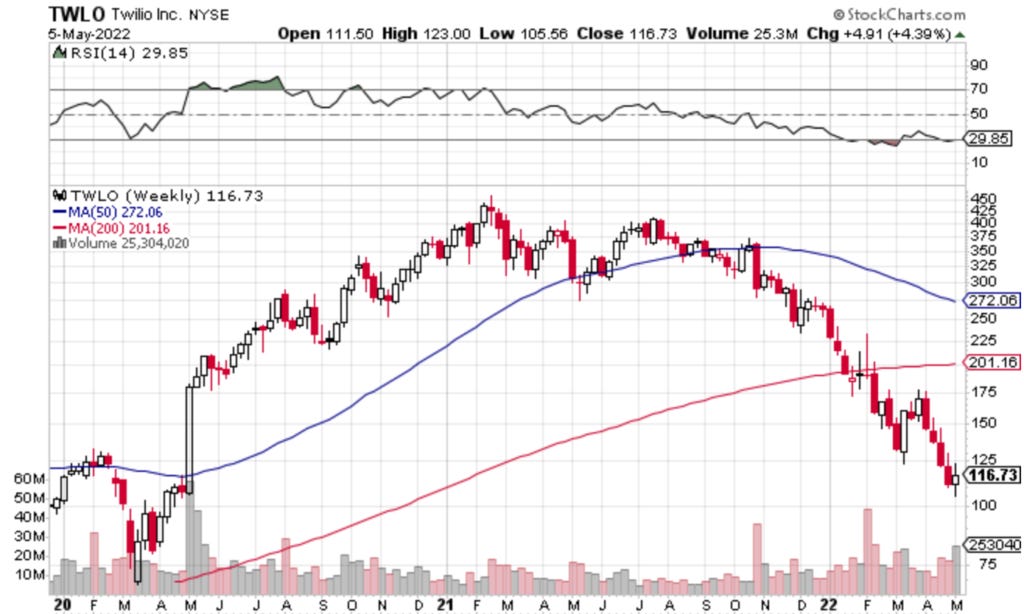Click the High 123.00 value
Screen dimensions: 1024x614
(x=426, y=33)
